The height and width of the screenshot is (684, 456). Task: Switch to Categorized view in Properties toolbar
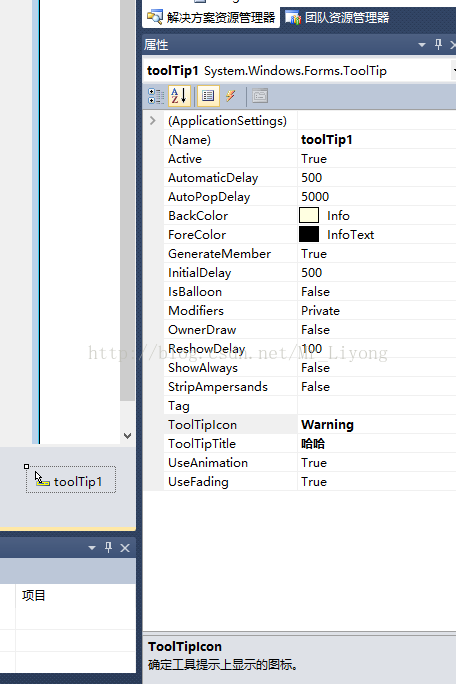pyautogui.click(x=156, y=96)
